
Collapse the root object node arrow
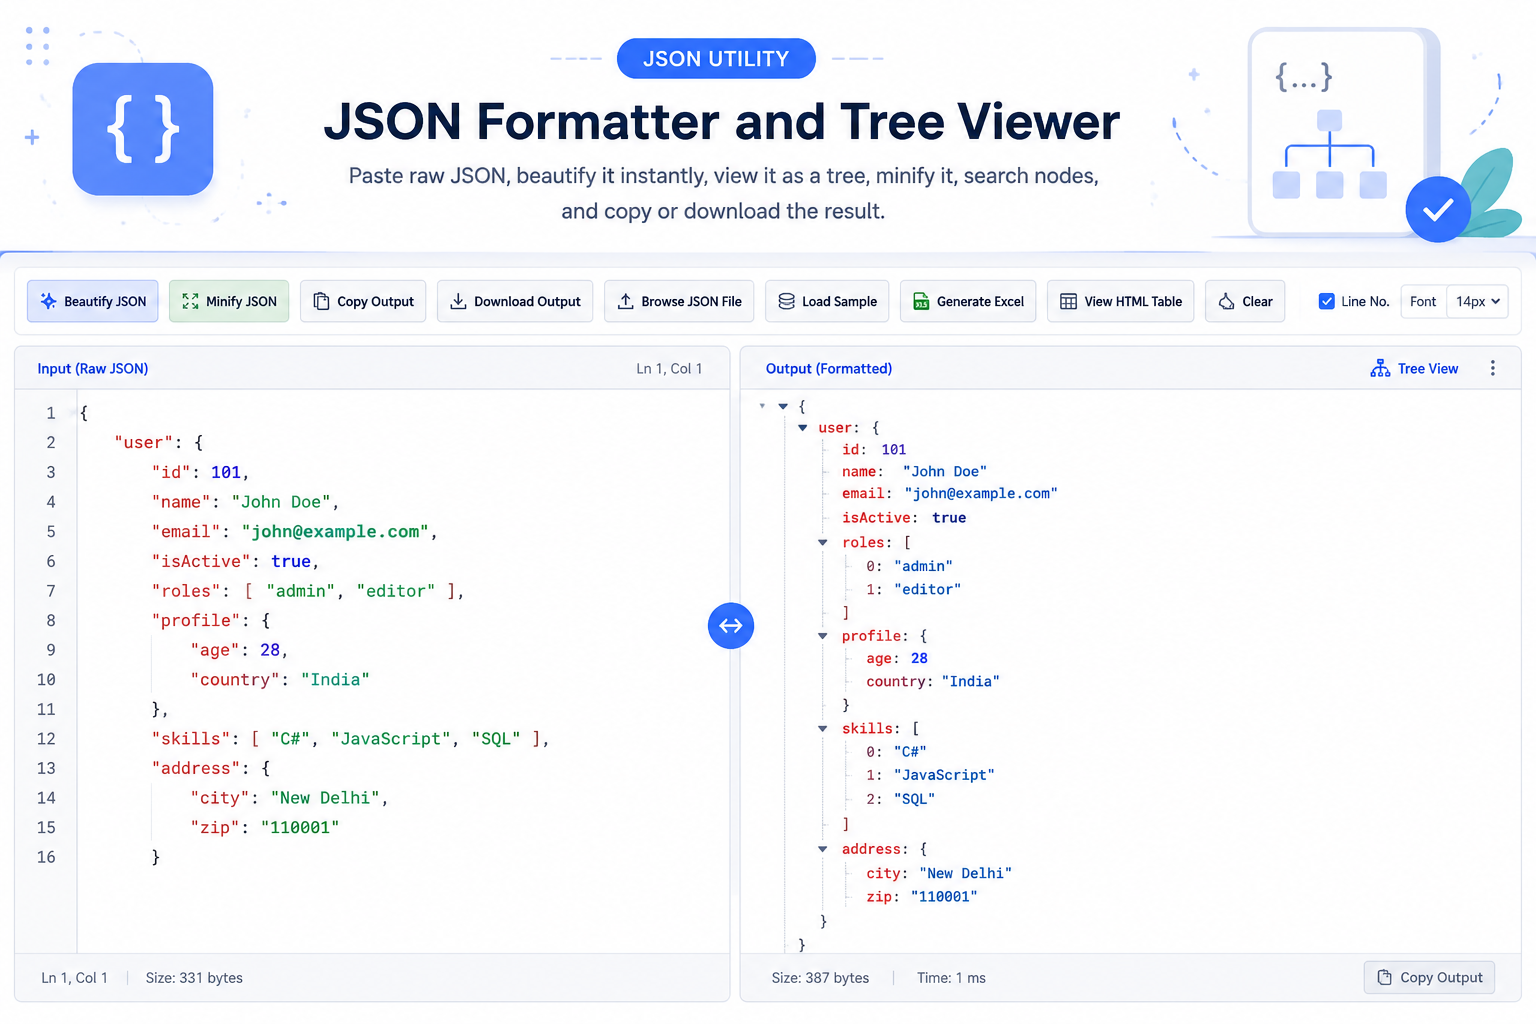783,407
